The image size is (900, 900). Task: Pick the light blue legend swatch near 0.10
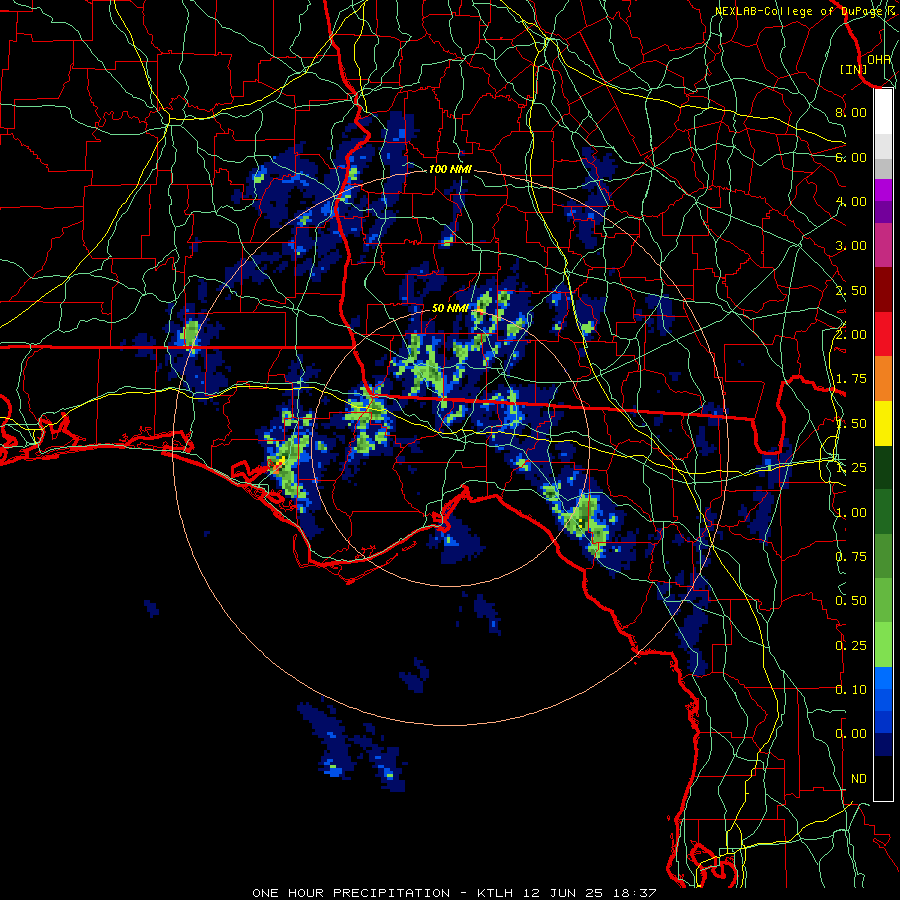pyautogui.click(x=883, y=678)
